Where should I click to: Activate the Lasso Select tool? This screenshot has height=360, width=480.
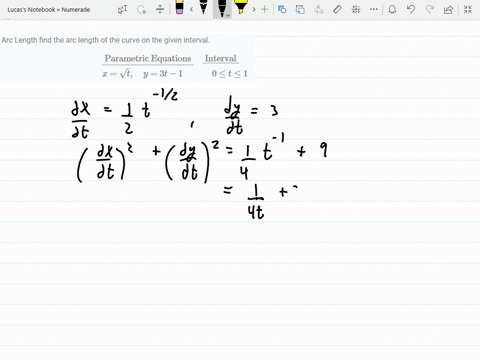142,9
